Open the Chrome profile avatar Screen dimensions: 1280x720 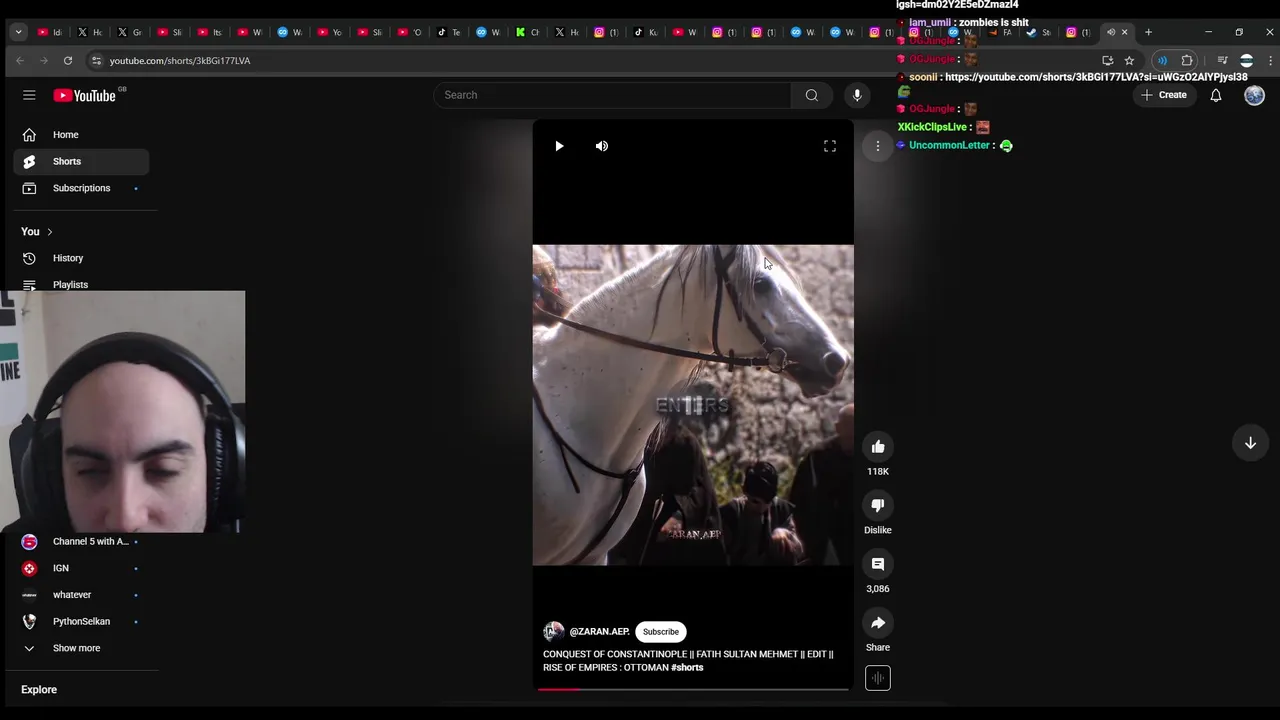(x=1246, y=61)
